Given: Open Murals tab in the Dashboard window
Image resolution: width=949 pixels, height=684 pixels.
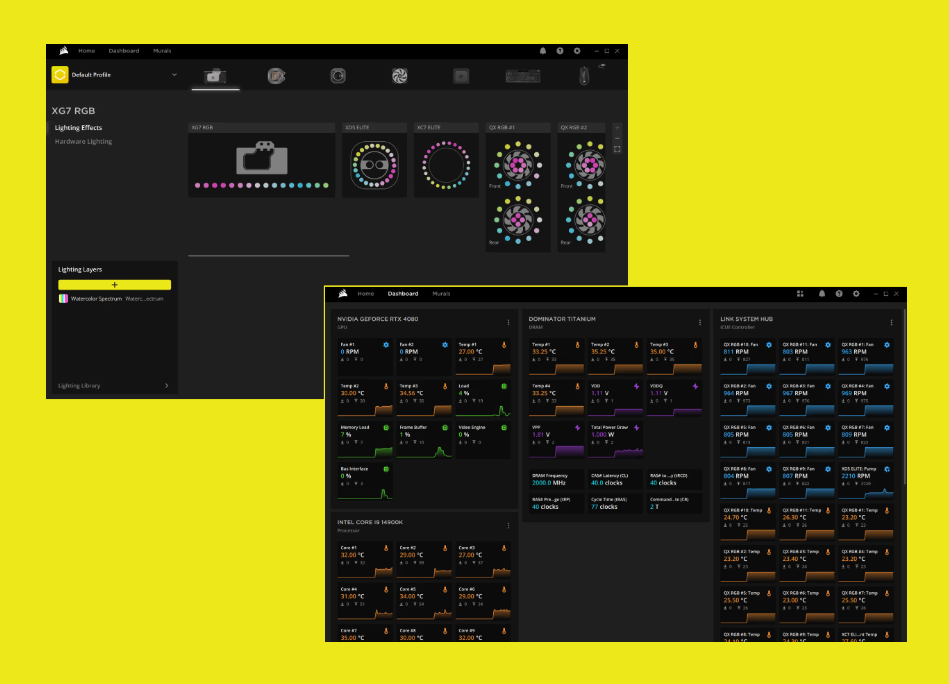Looking at the screenshot, I should [x=441, y=294].
